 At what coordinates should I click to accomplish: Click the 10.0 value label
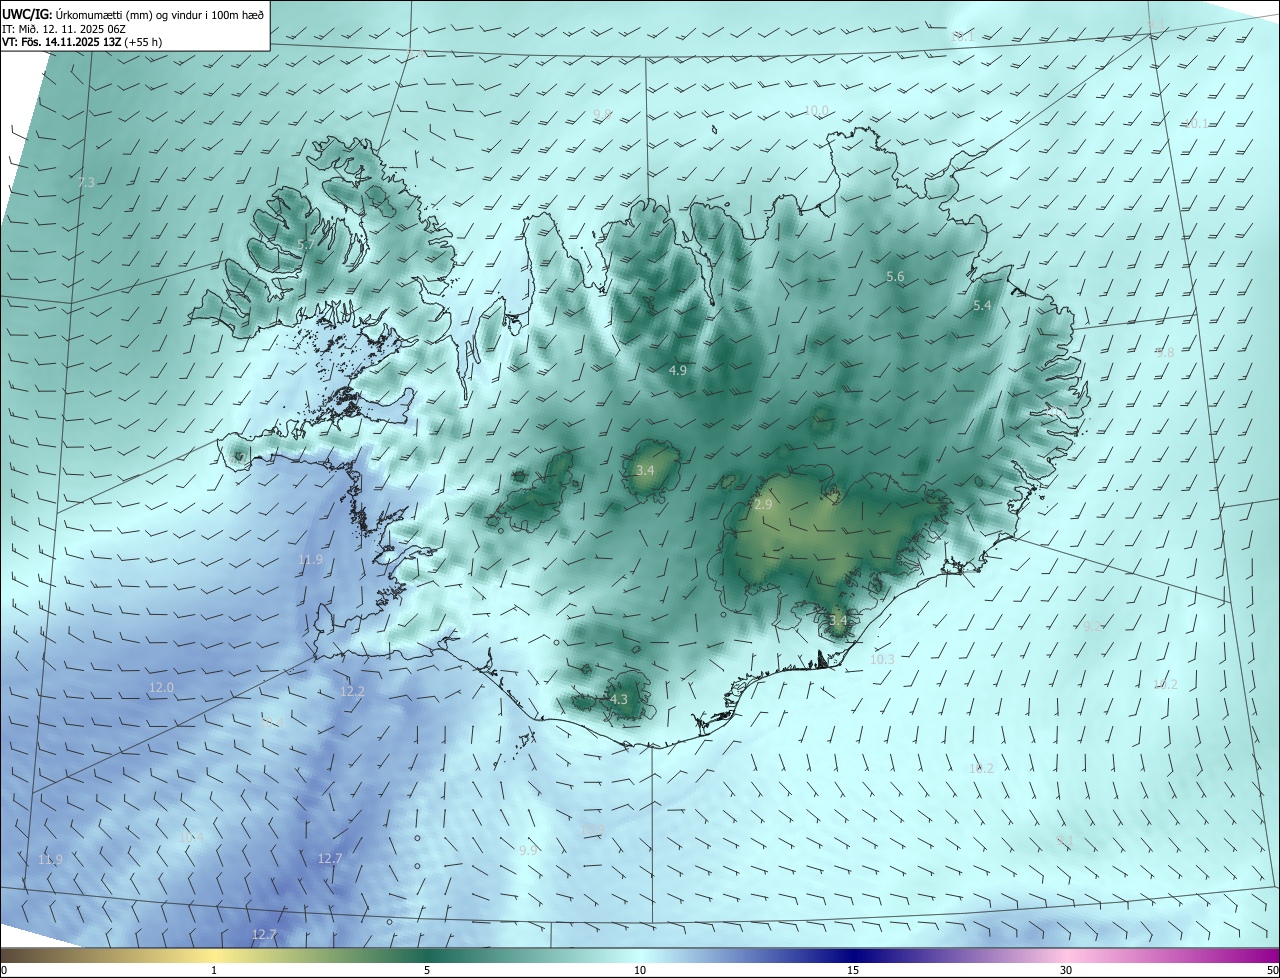817,110
